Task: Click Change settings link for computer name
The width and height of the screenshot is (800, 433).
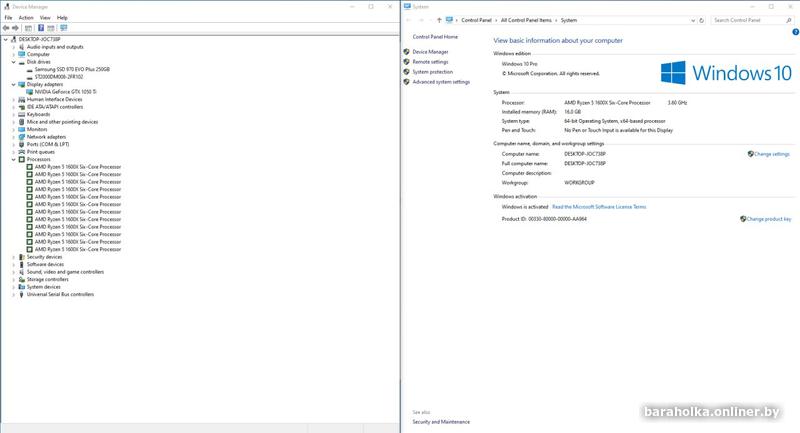Action: pyautogui.click(x=771, y=154)
